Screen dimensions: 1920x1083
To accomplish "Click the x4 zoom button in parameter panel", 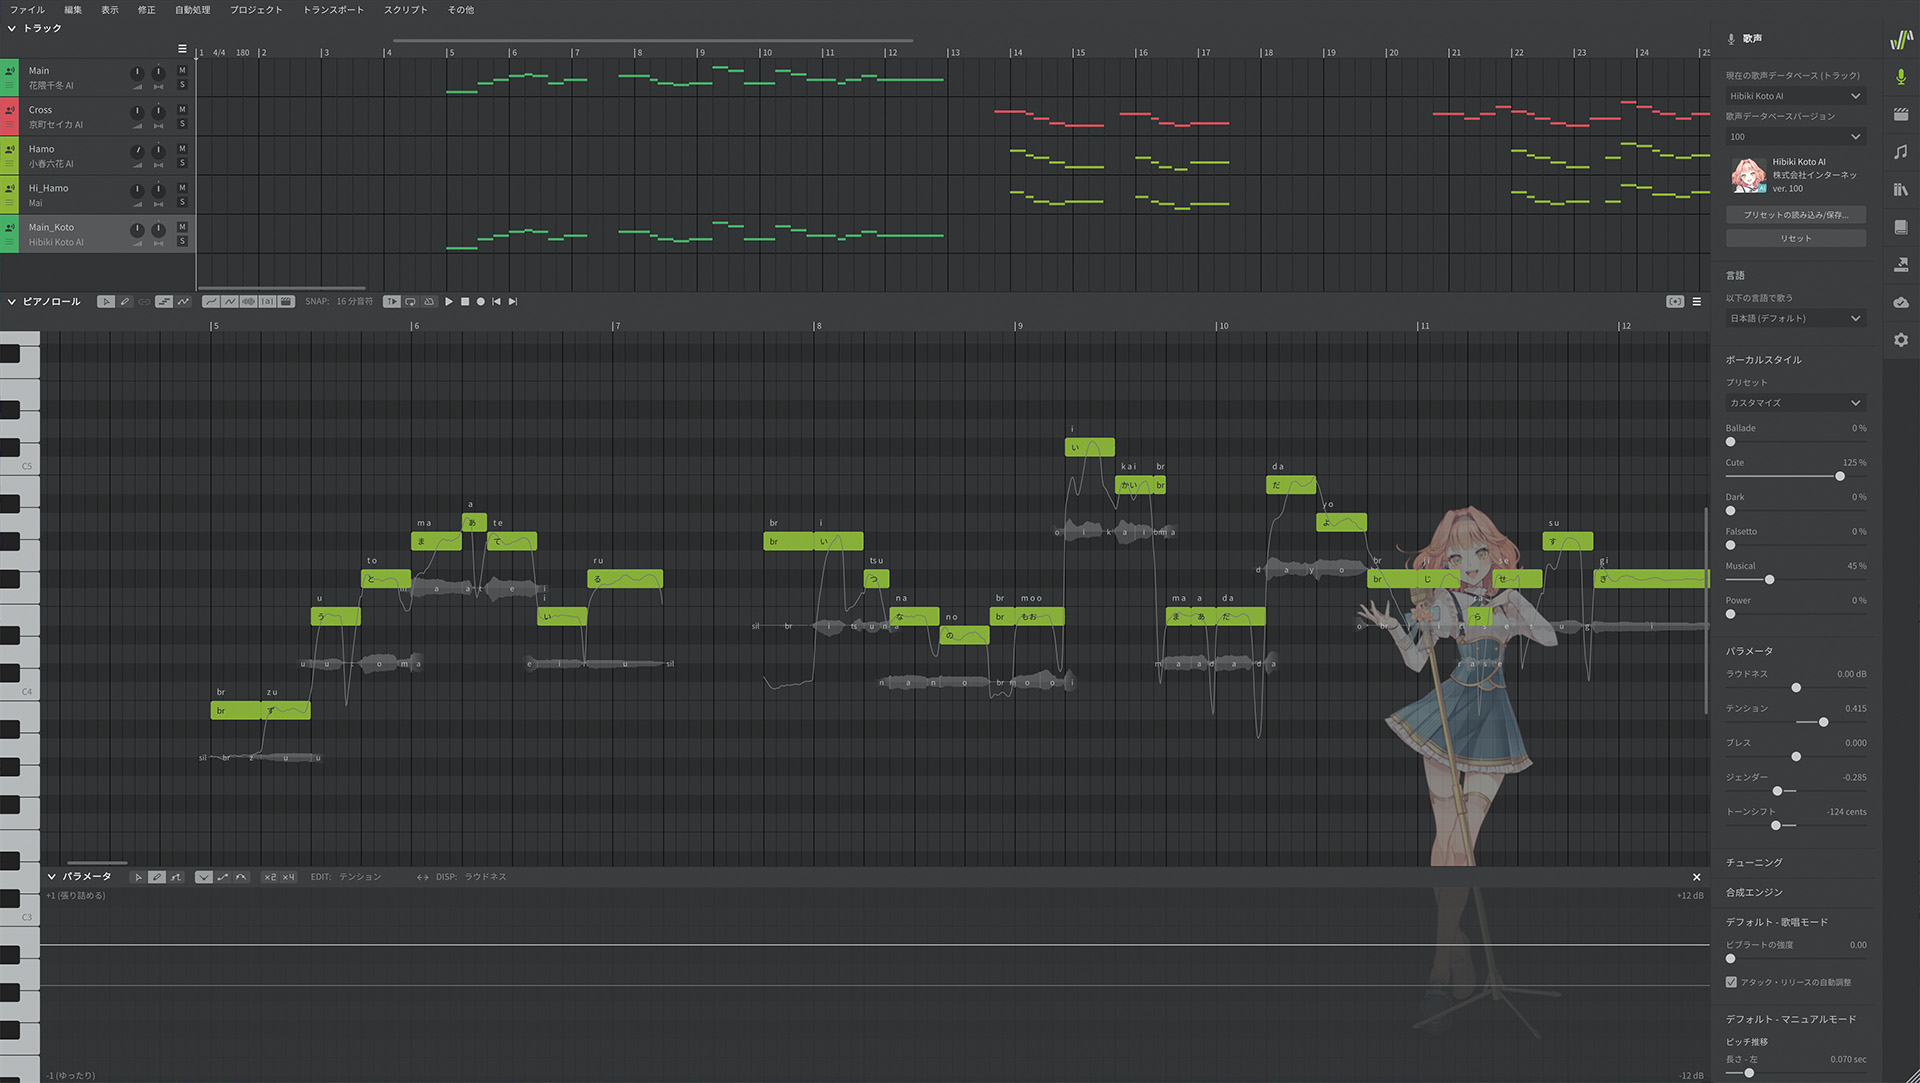I will pos(288,877).
